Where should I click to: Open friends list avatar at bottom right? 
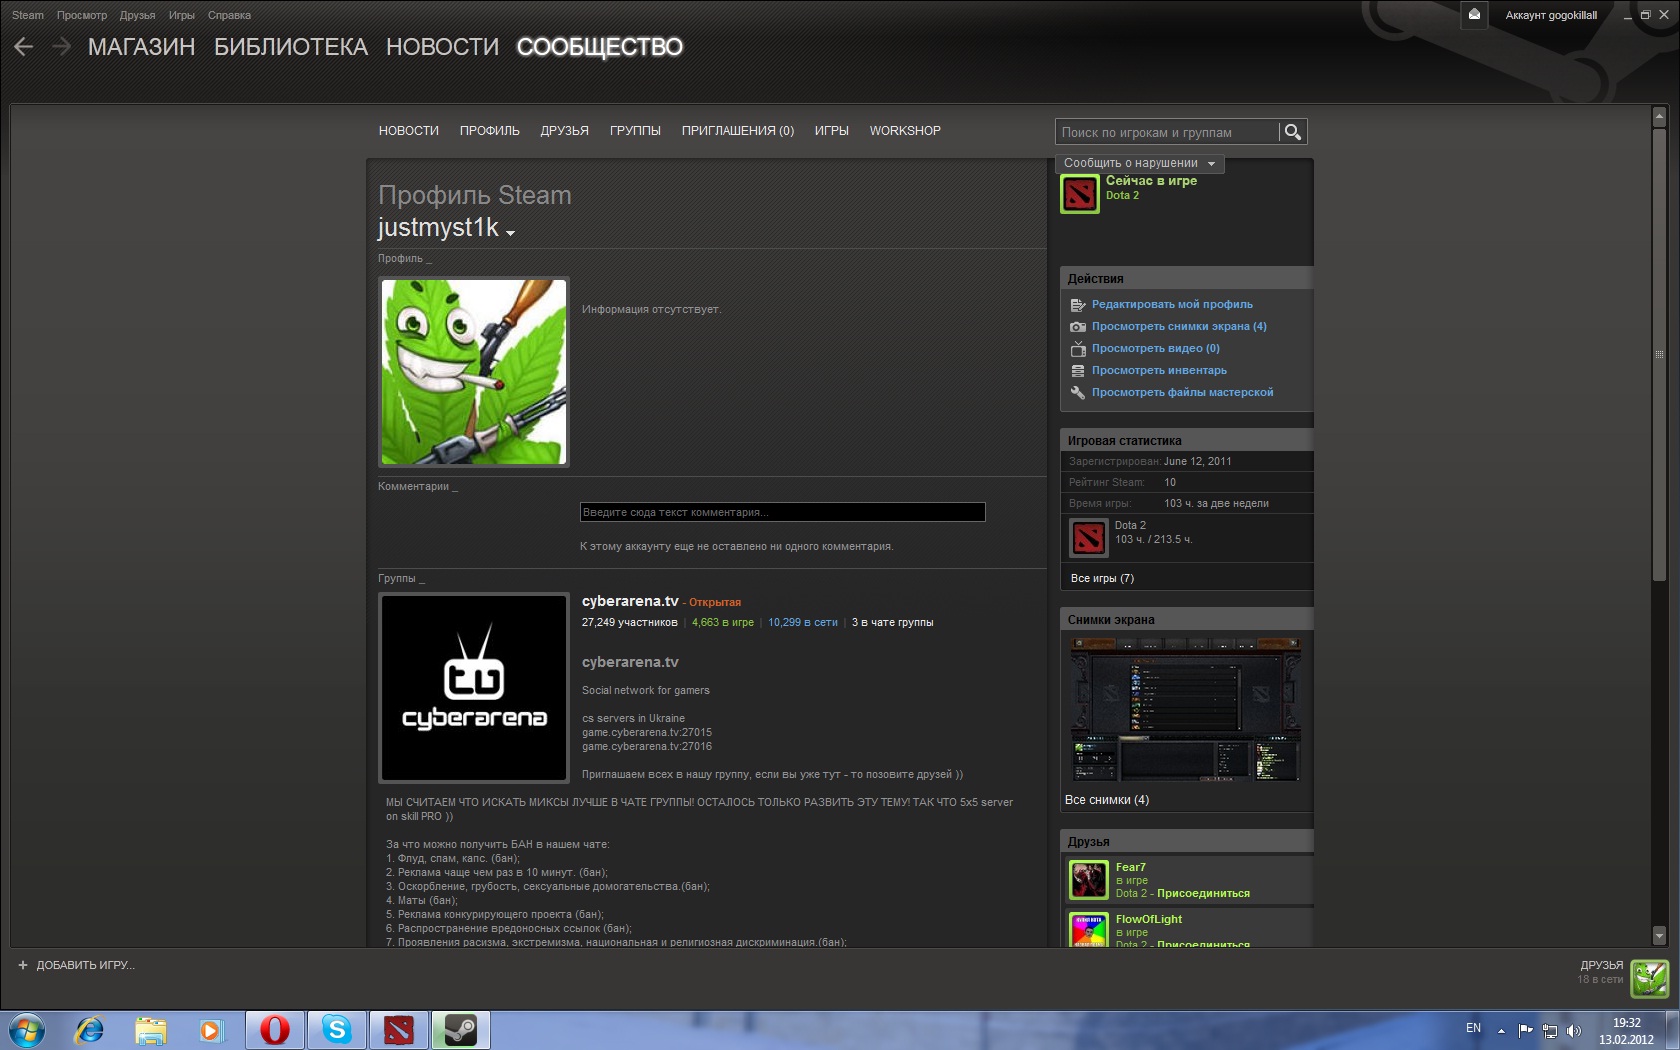[1649, 979]
